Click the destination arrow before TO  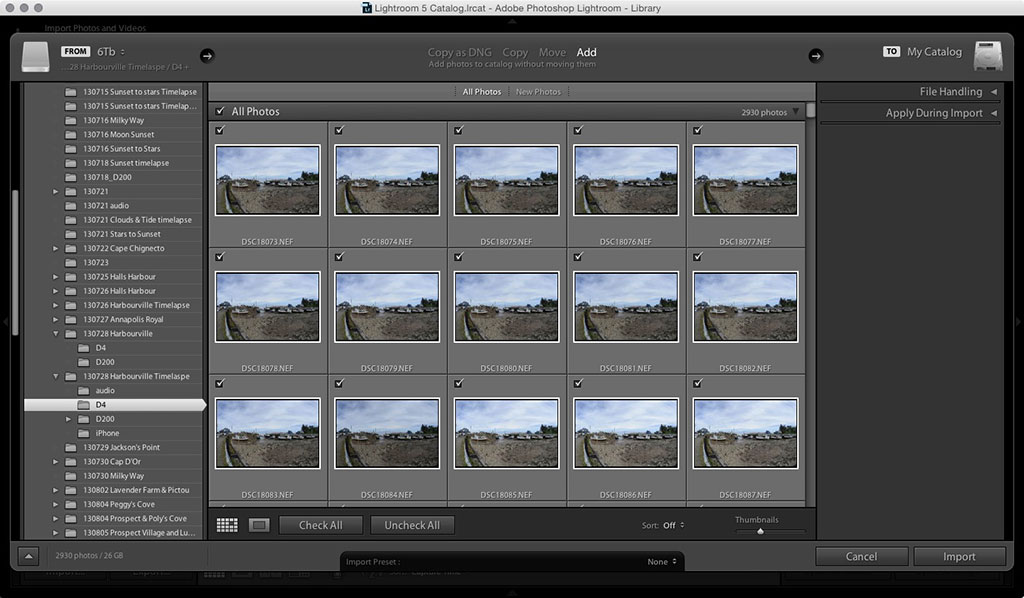(x=816, y=55)
